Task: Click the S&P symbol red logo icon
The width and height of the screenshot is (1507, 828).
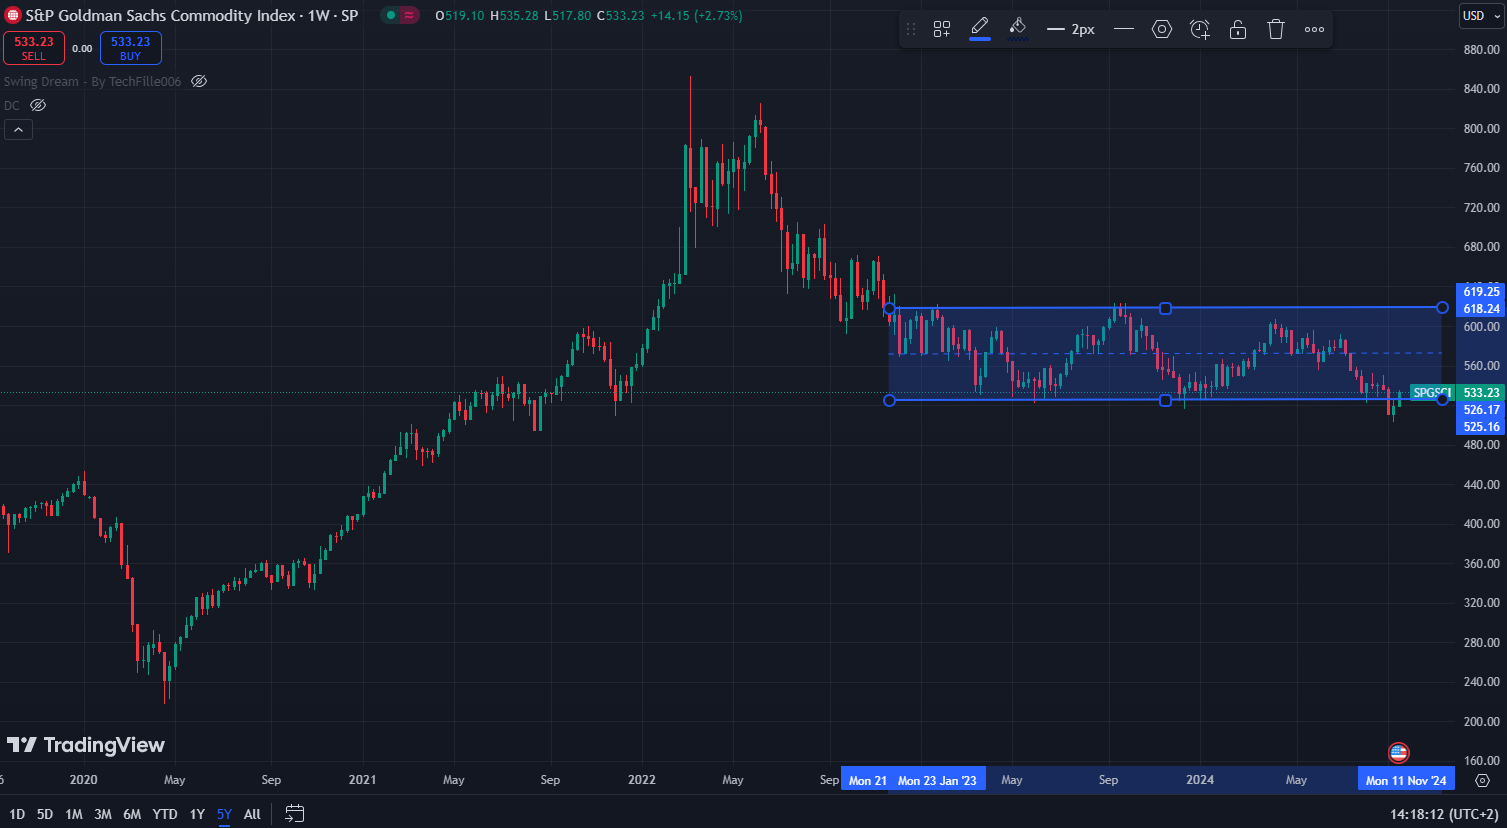Action: click(x=13, y=15)
